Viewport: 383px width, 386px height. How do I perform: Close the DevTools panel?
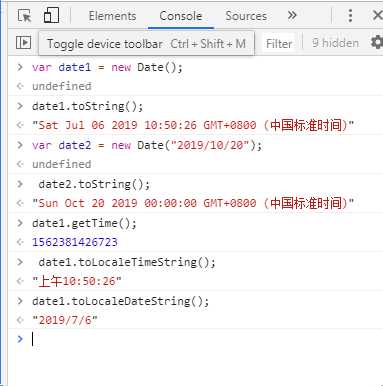pyautogui.click(x=377, y=15)
